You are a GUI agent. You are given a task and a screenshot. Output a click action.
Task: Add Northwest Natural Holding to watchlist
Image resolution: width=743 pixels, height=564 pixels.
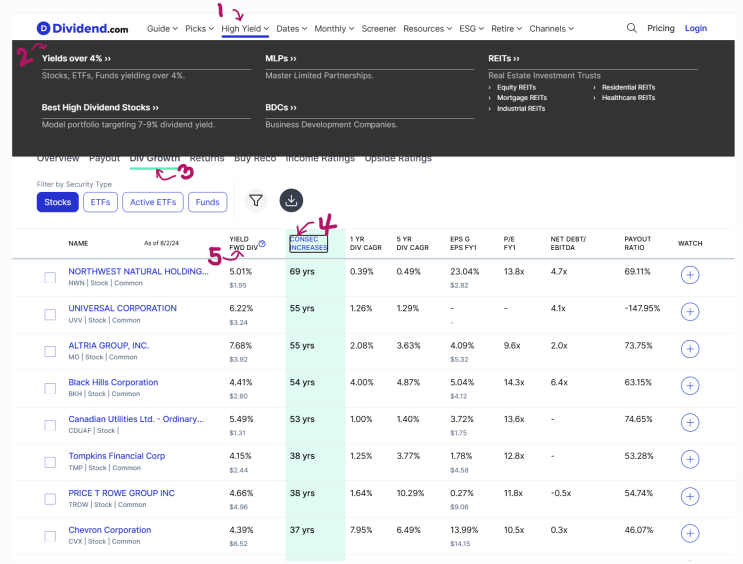coord(689,276)
